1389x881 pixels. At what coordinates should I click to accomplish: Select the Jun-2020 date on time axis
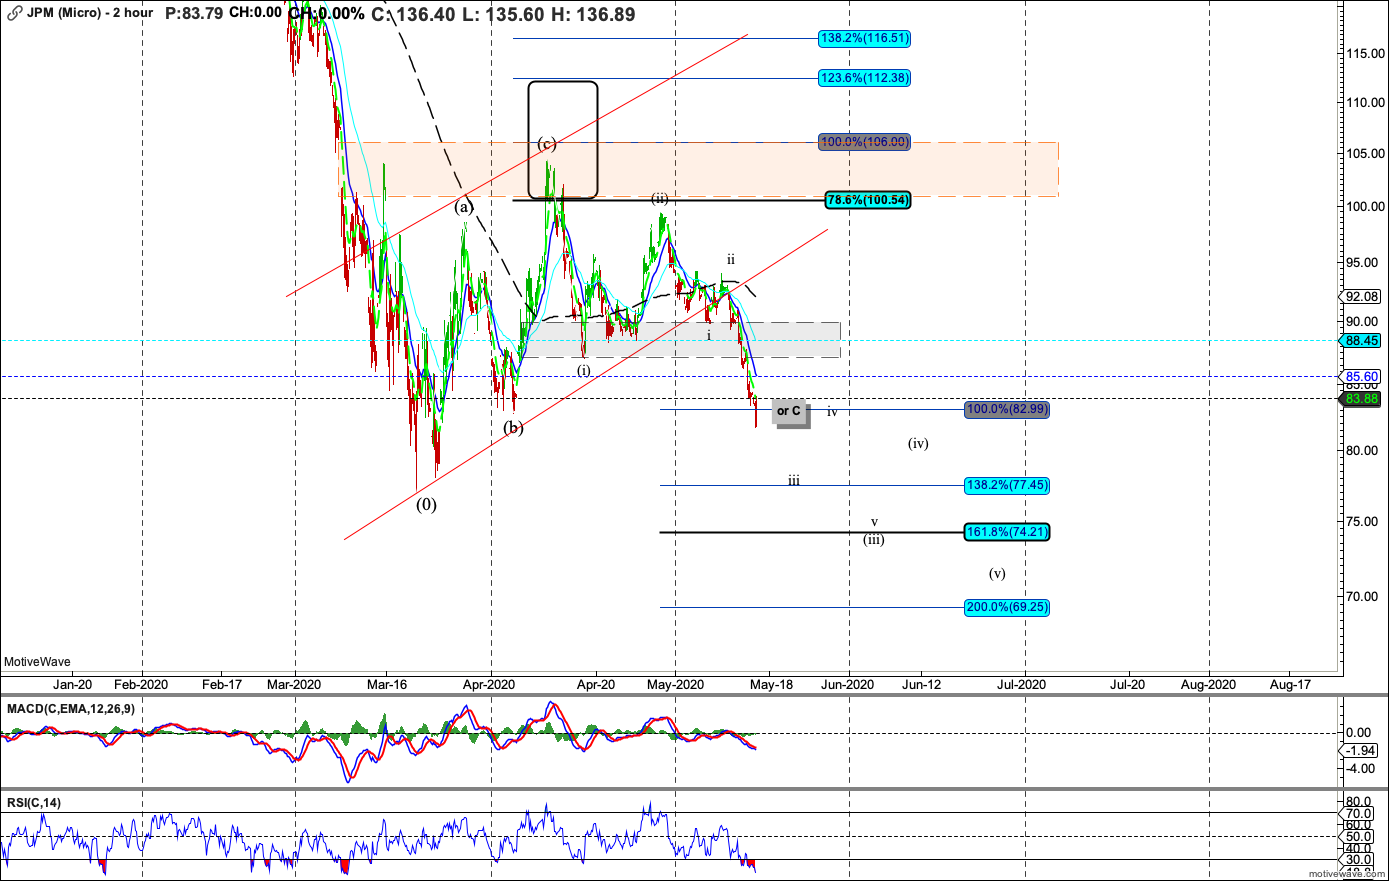848,685
